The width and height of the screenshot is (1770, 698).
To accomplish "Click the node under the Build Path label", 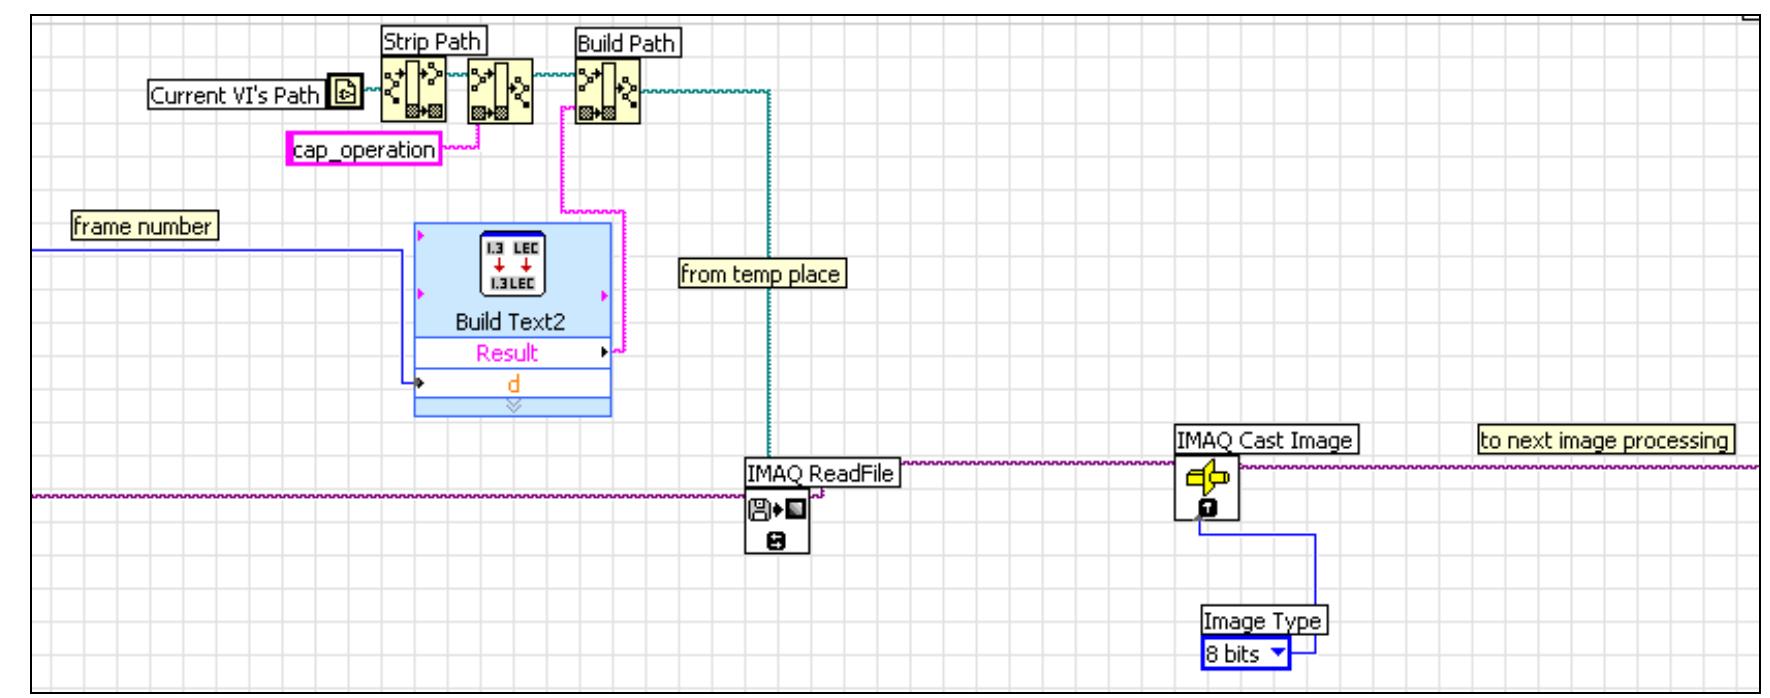I will point(608,90).
